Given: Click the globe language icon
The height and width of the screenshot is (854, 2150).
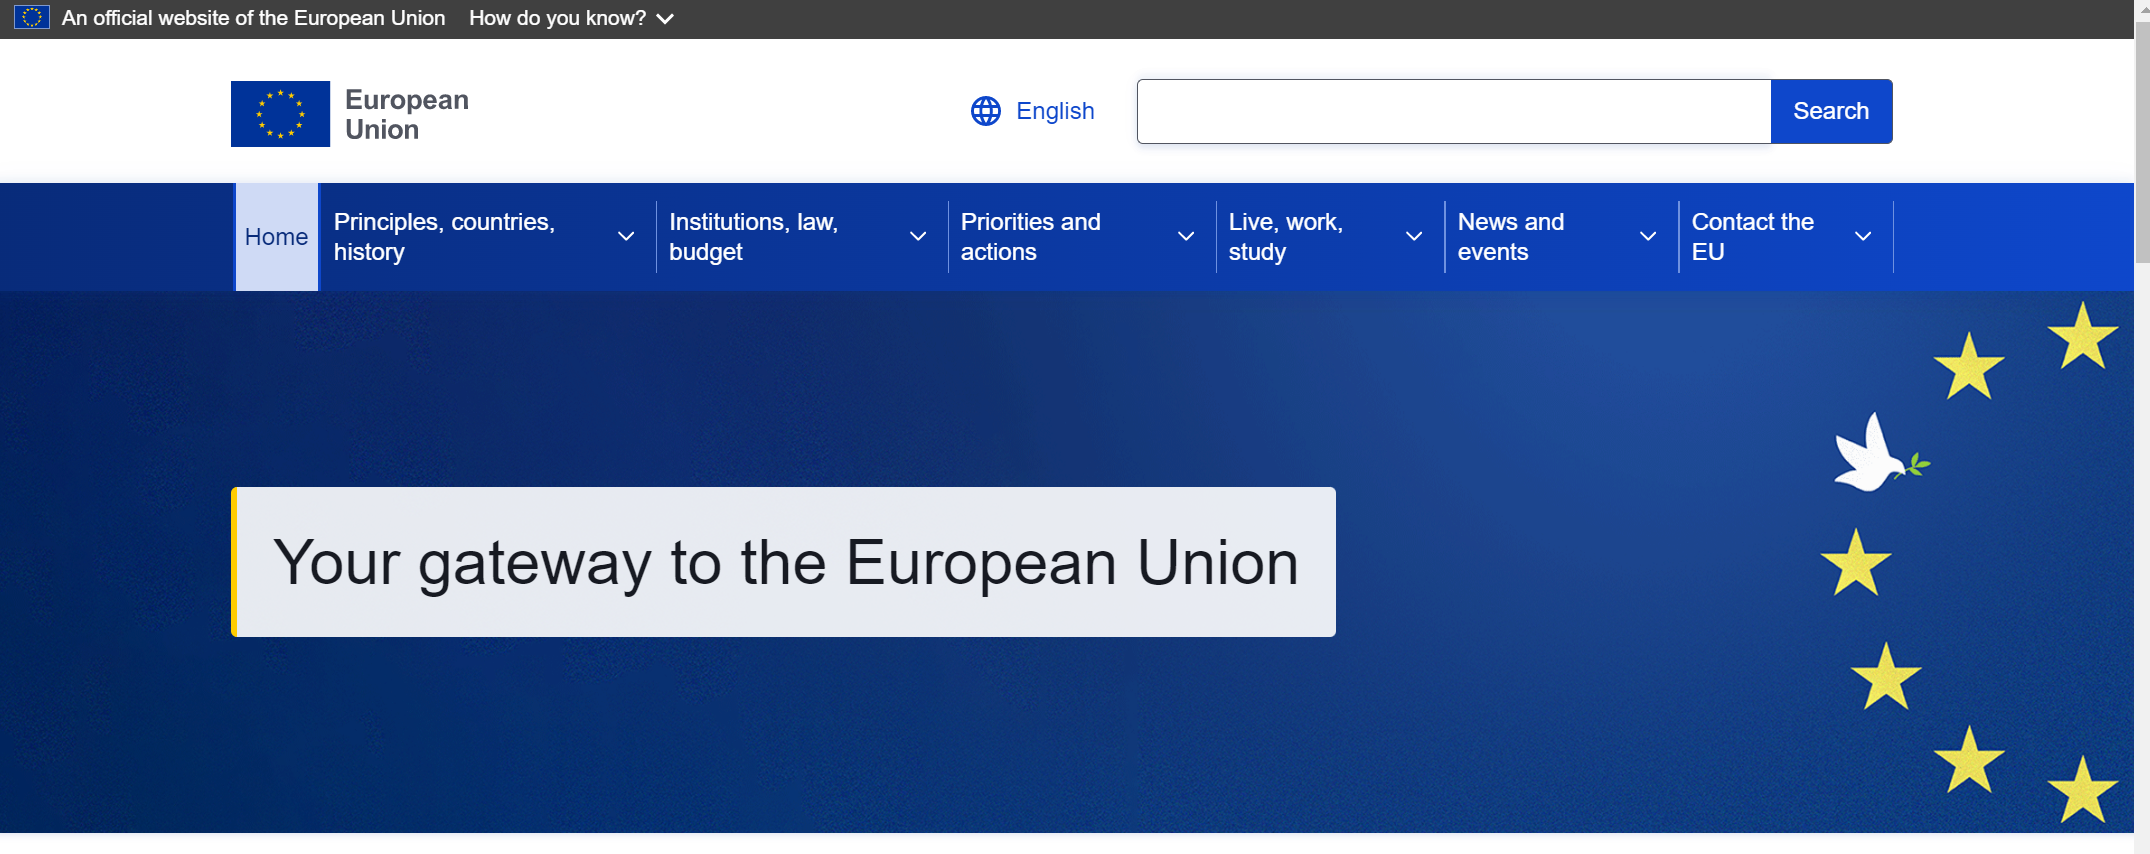Looking at the screenshot, I should click(986, 111).
